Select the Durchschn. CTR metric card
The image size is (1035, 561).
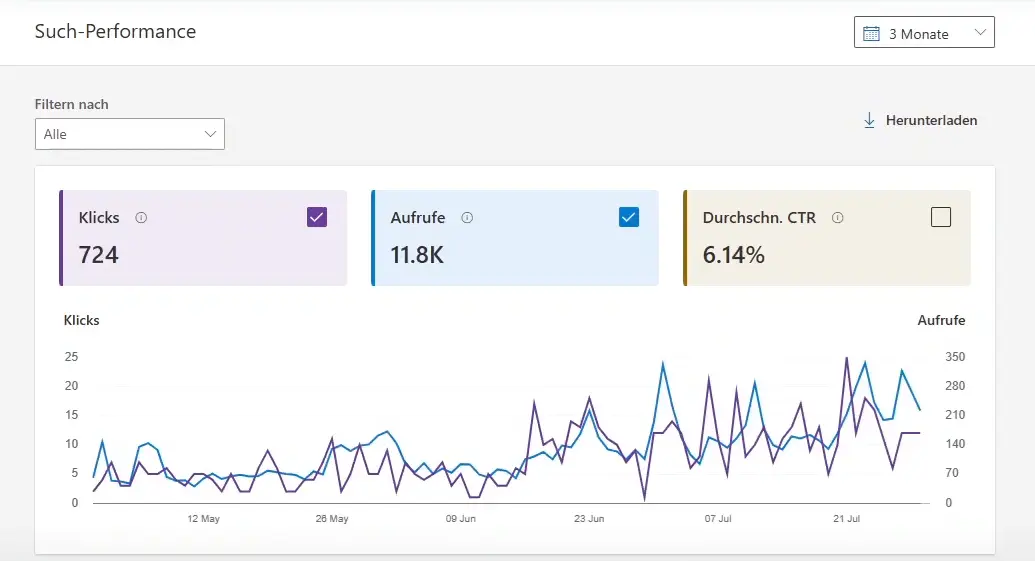827,238
